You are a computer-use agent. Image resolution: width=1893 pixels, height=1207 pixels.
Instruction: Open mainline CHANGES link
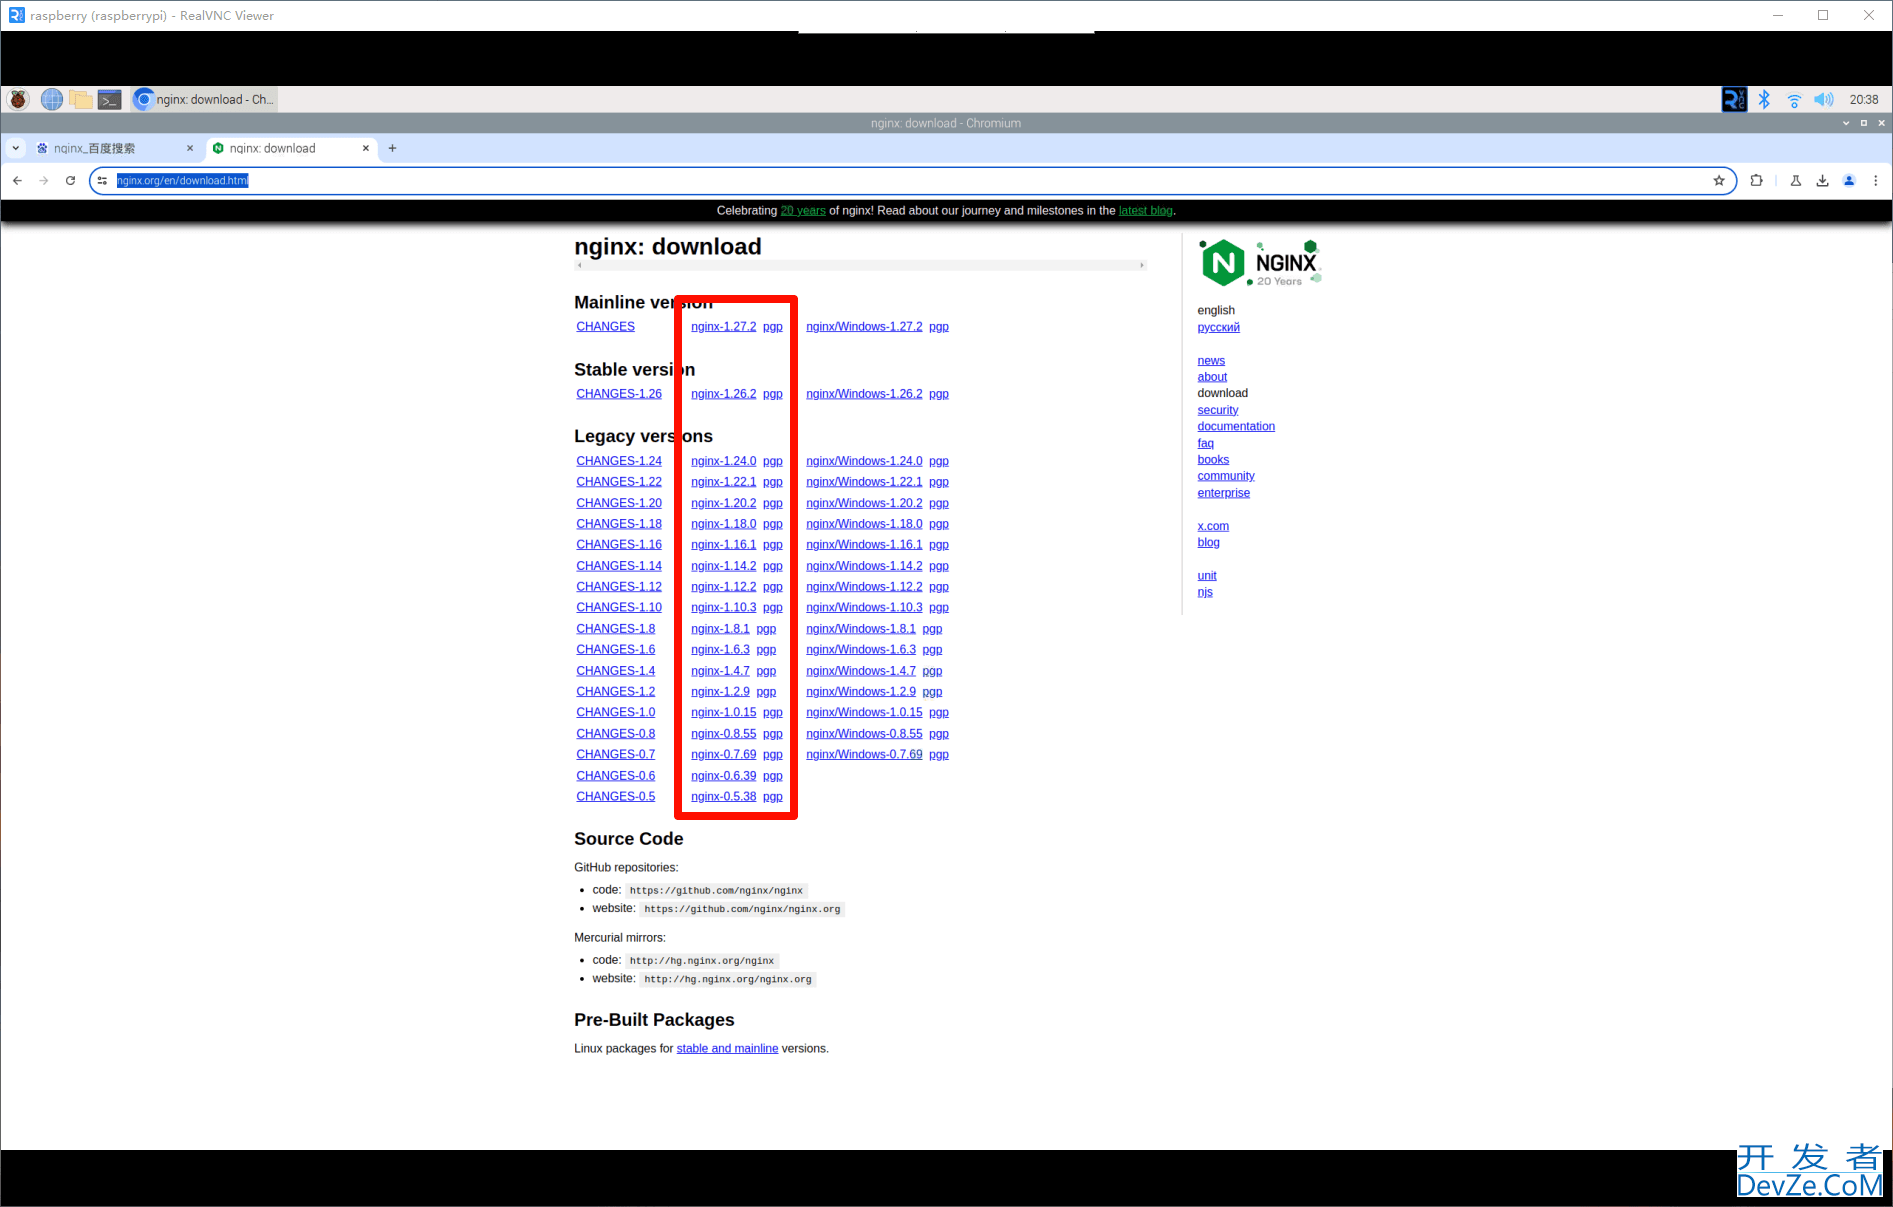(x=605, y=327)
